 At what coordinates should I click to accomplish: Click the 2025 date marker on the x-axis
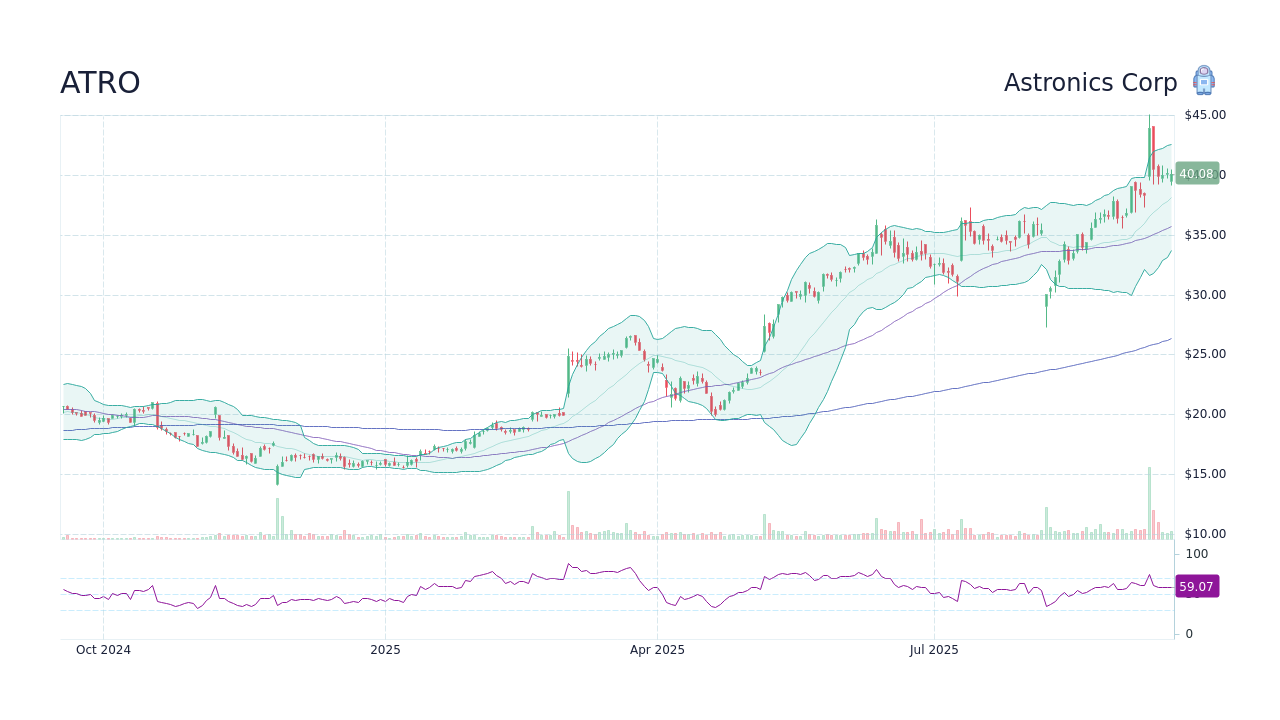coord(385,649)
